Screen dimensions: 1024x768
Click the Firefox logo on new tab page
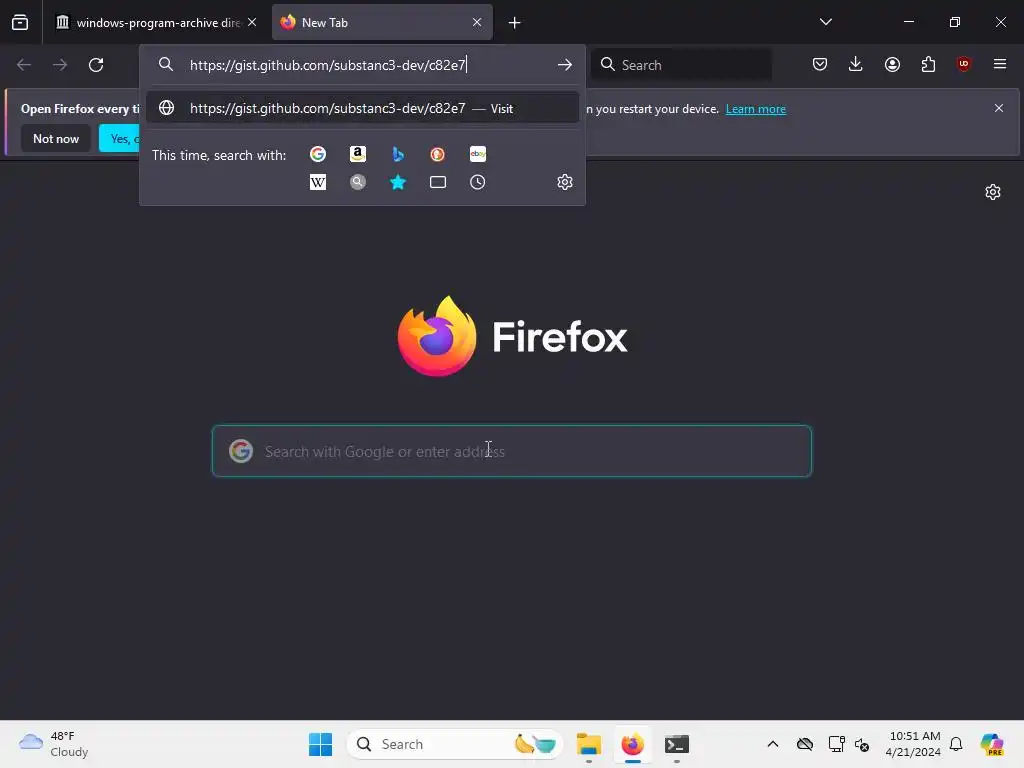click(x=512, y=336)
